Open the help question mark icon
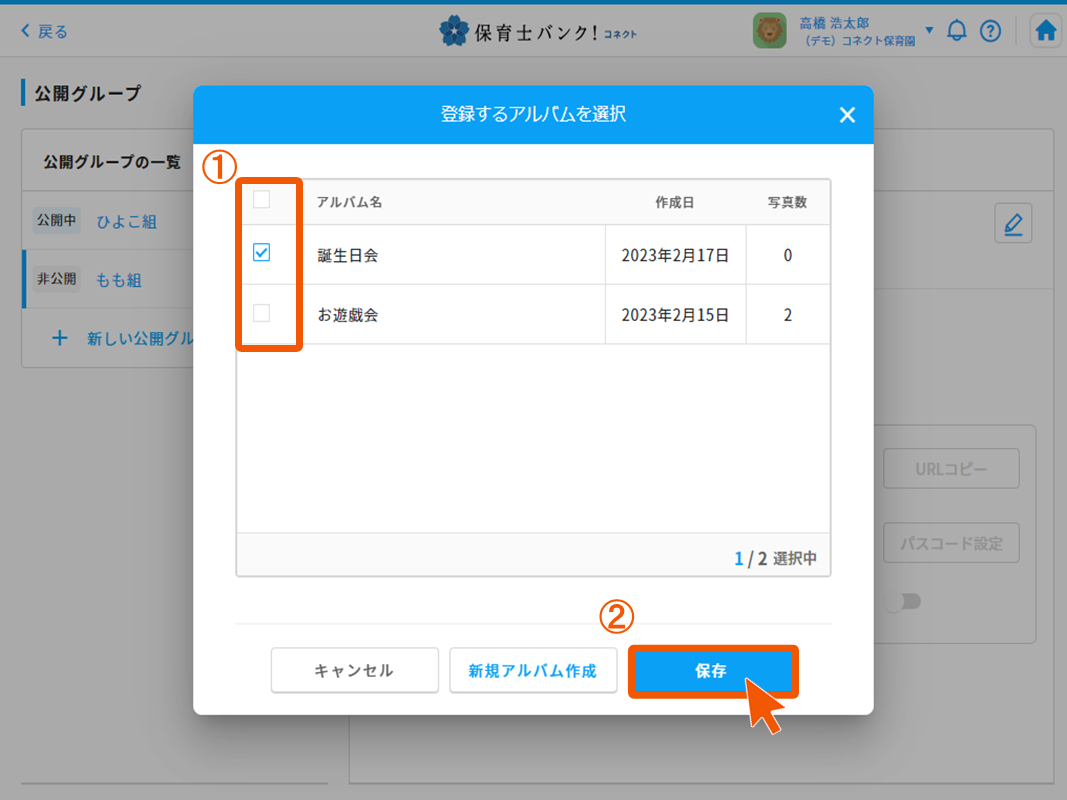 click(x=990, y=30)
